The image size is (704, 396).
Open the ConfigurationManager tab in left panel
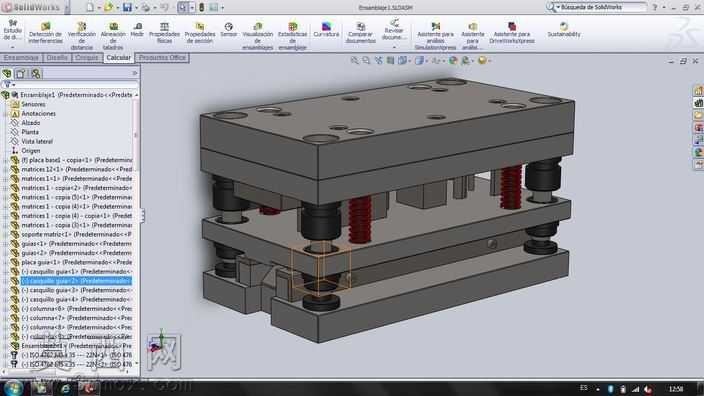pos(35,73)
